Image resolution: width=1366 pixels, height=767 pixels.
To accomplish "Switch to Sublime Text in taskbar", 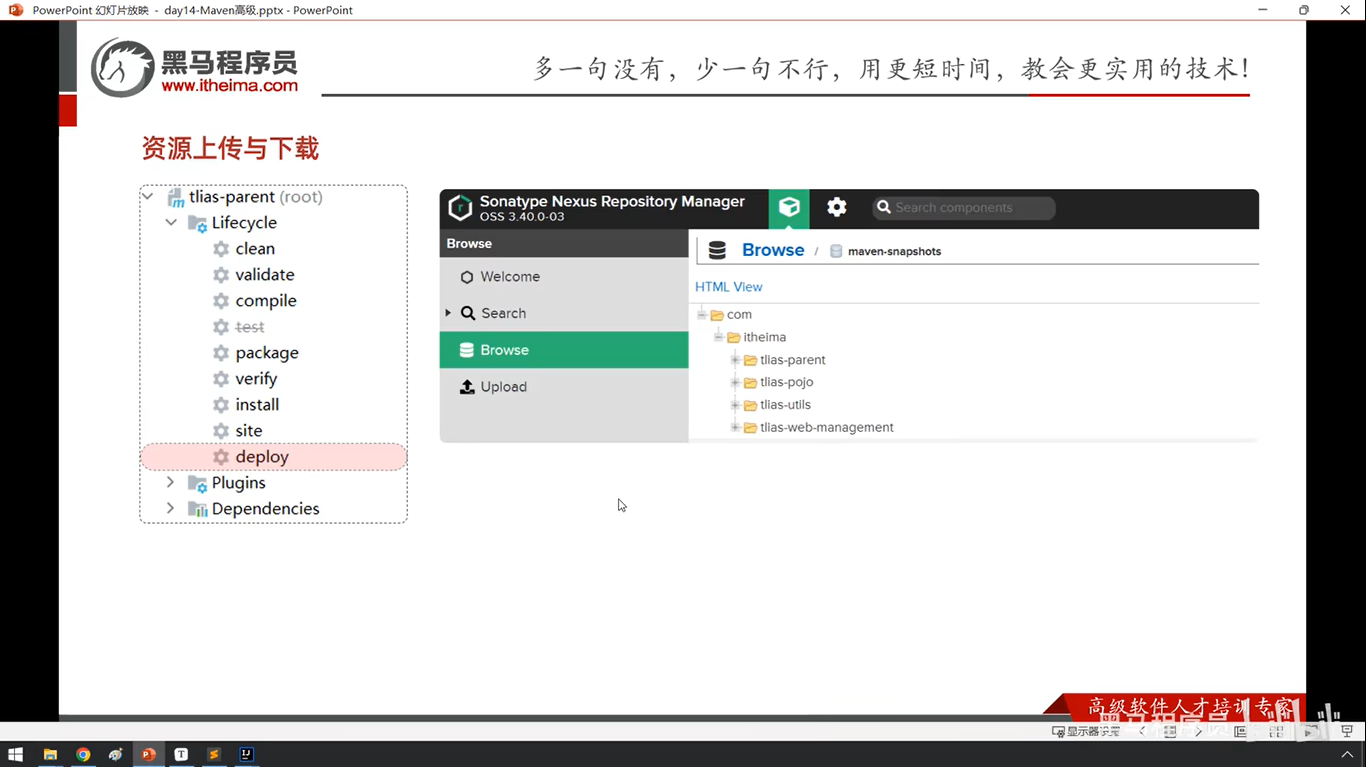I will (214, 755).
